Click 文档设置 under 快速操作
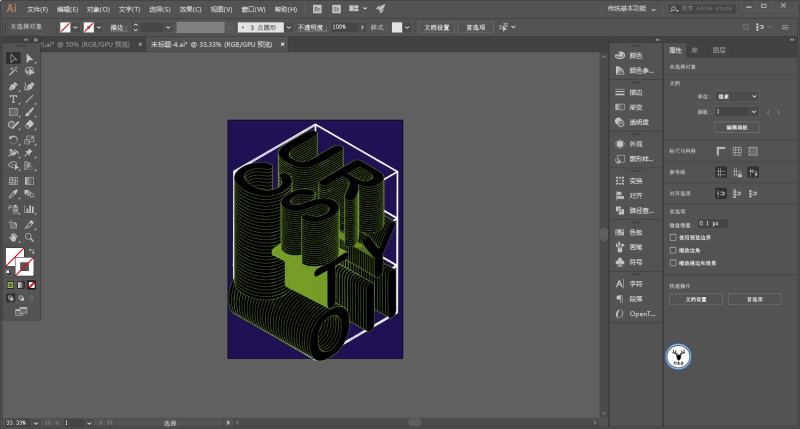 pos(696,299)
